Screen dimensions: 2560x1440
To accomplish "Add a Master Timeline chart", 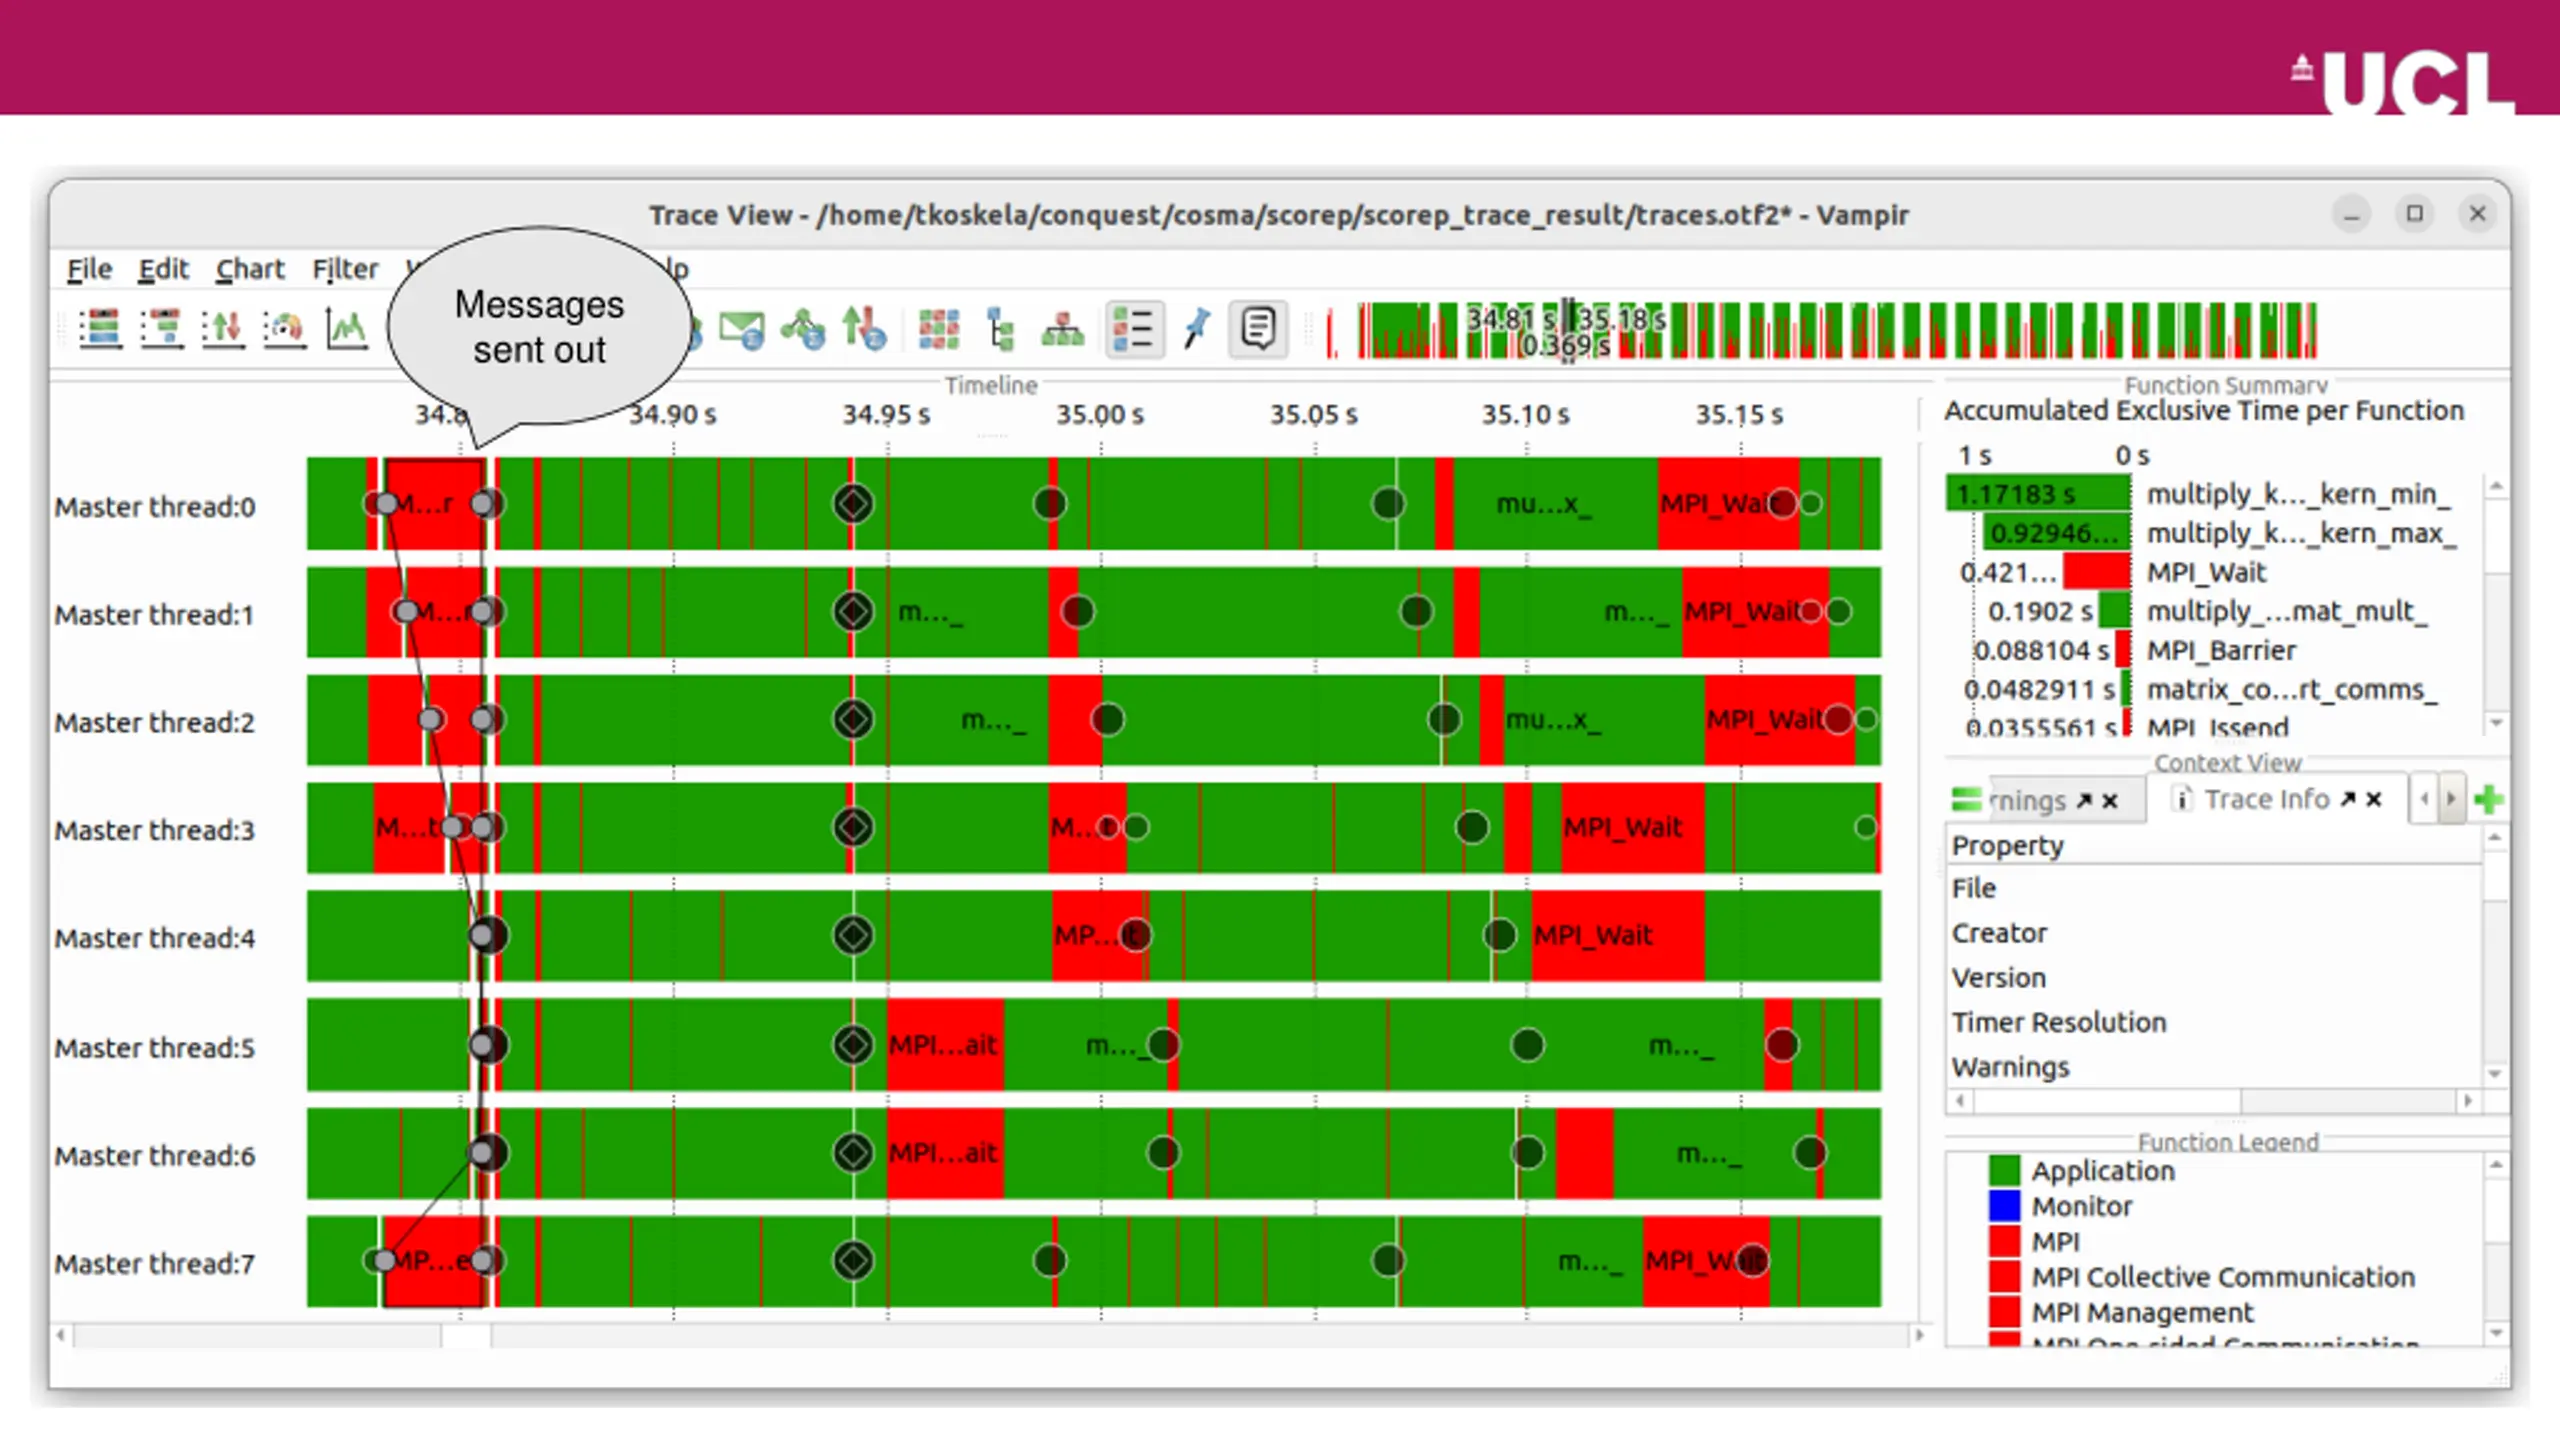I will [100, 329].
